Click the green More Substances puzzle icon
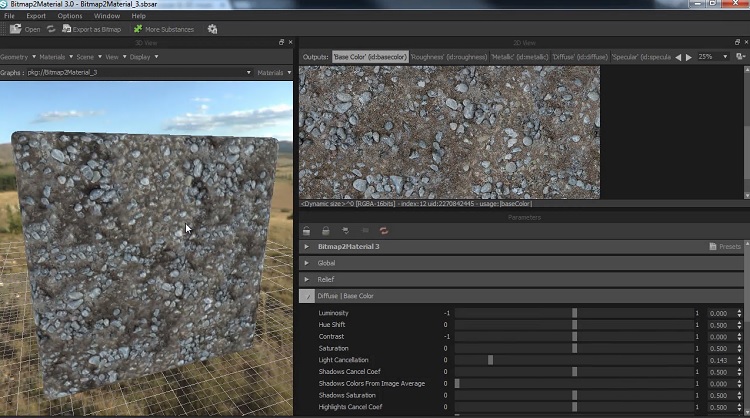 [138, 29]
